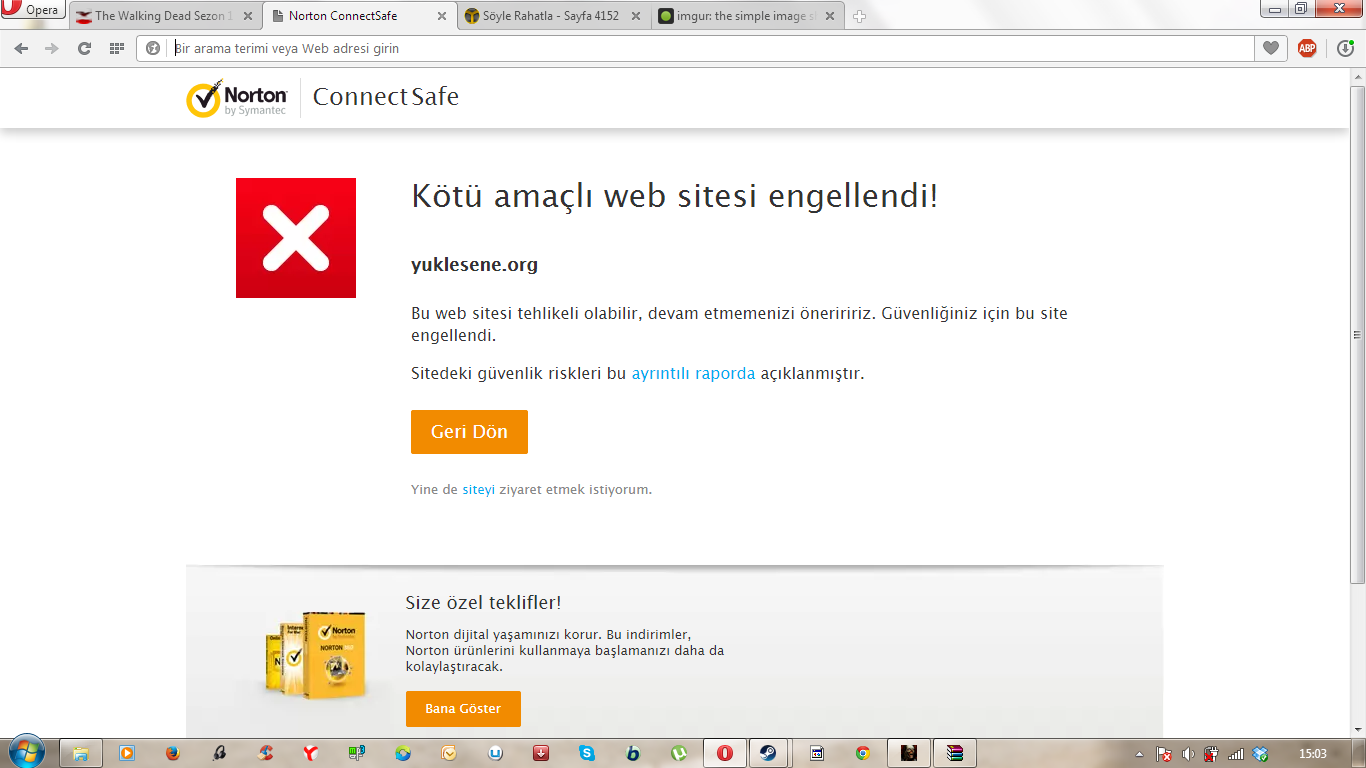
Task: Open Firefox from the taskbar
Action: click(x=173, y=753)
